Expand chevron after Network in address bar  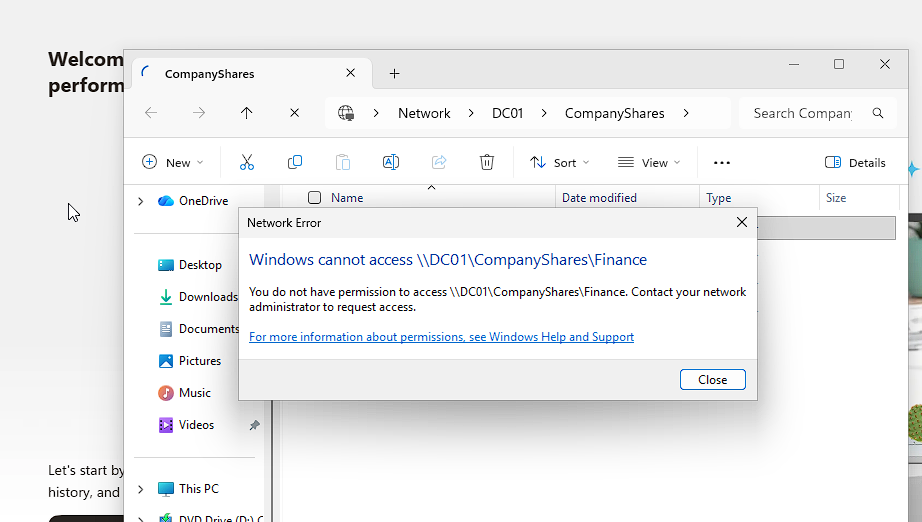471,113
